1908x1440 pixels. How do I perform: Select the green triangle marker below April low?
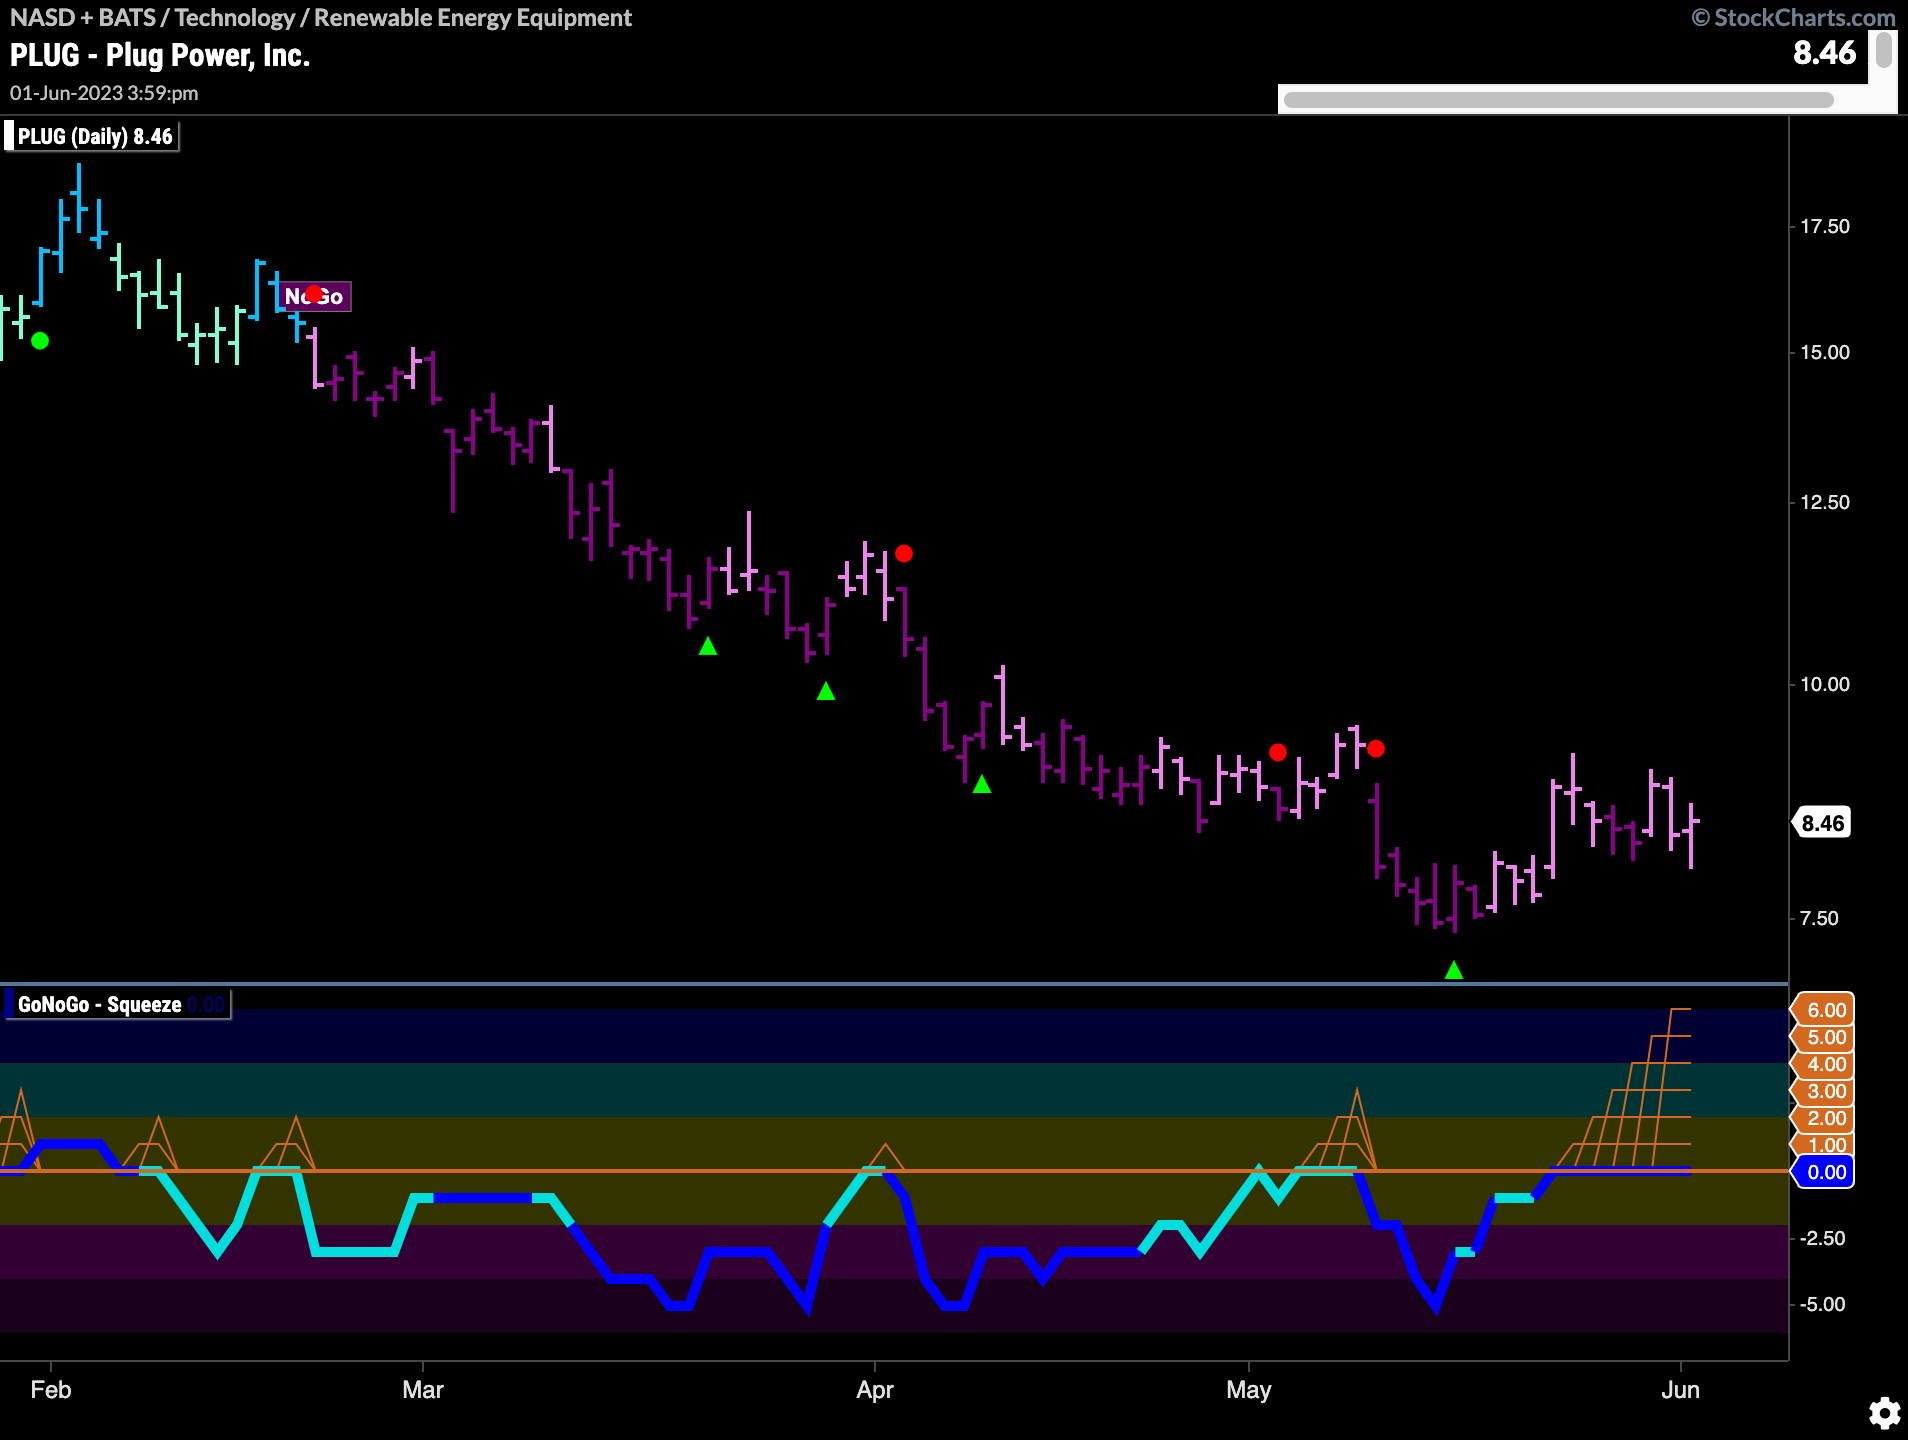[982, 785]
